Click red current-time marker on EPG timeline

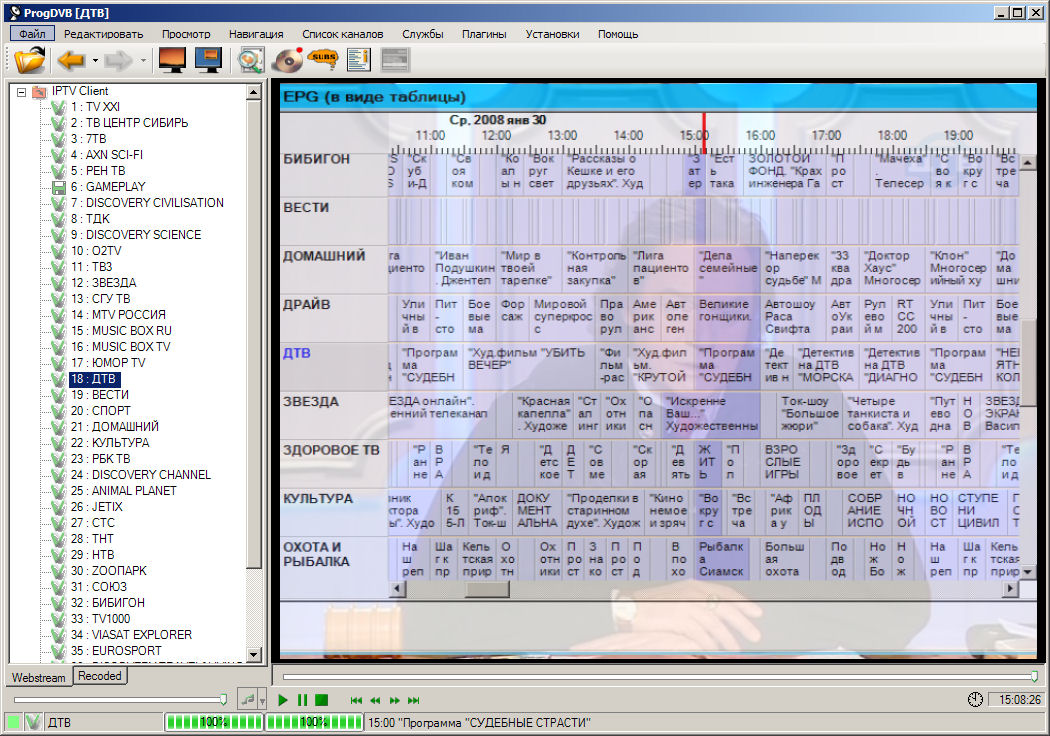(x=704, y=134)
